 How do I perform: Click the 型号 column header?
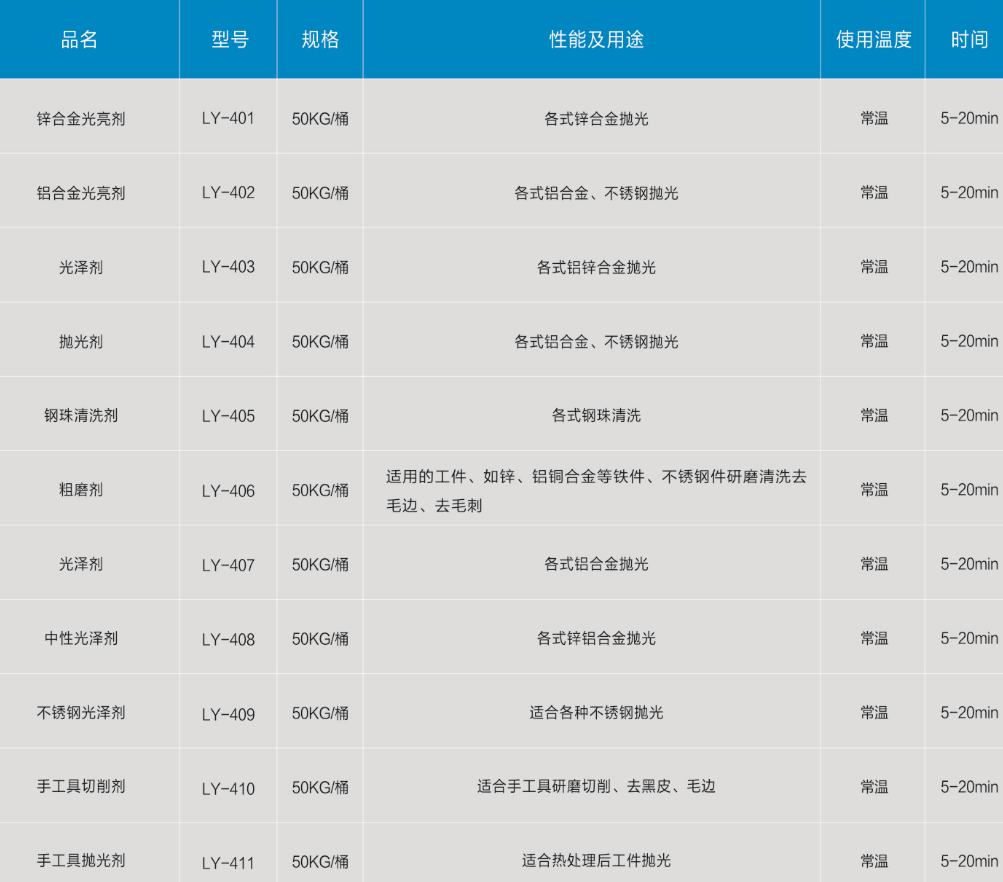click(x=229, y=40)
